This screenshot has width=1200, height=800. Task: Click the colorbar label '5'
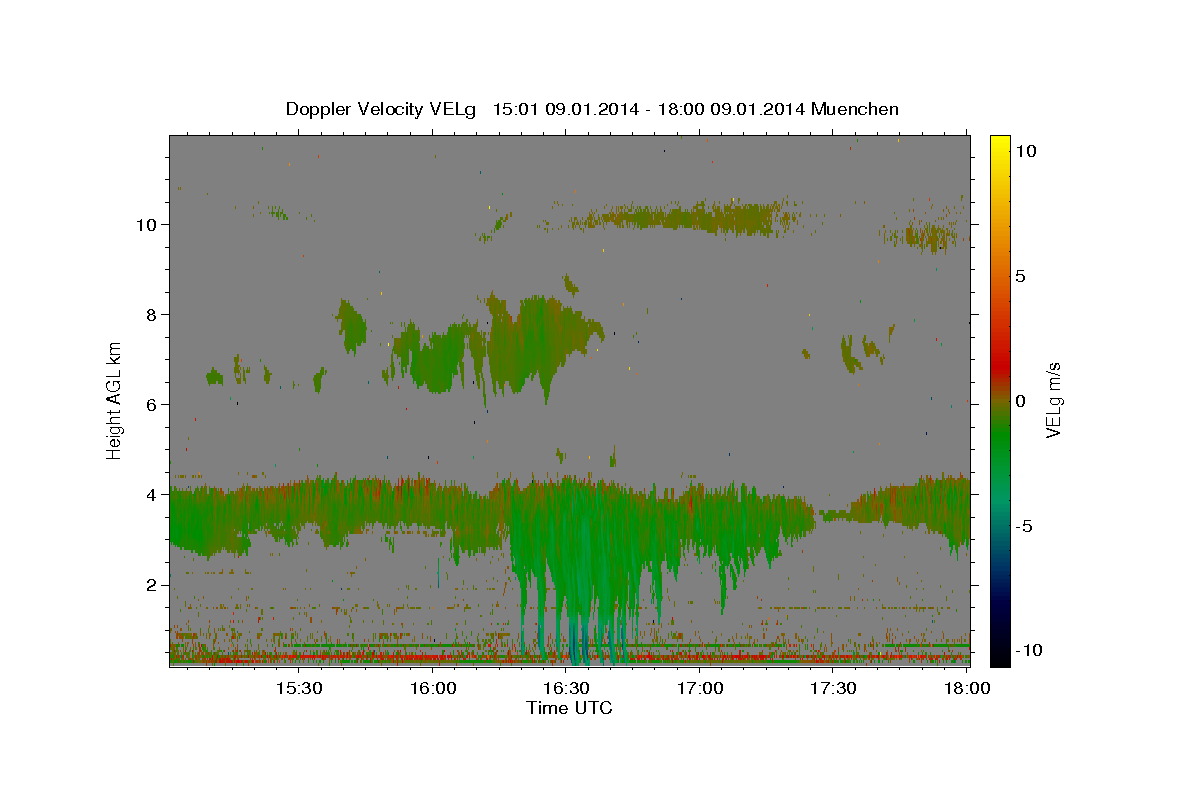click(1020, 276)
